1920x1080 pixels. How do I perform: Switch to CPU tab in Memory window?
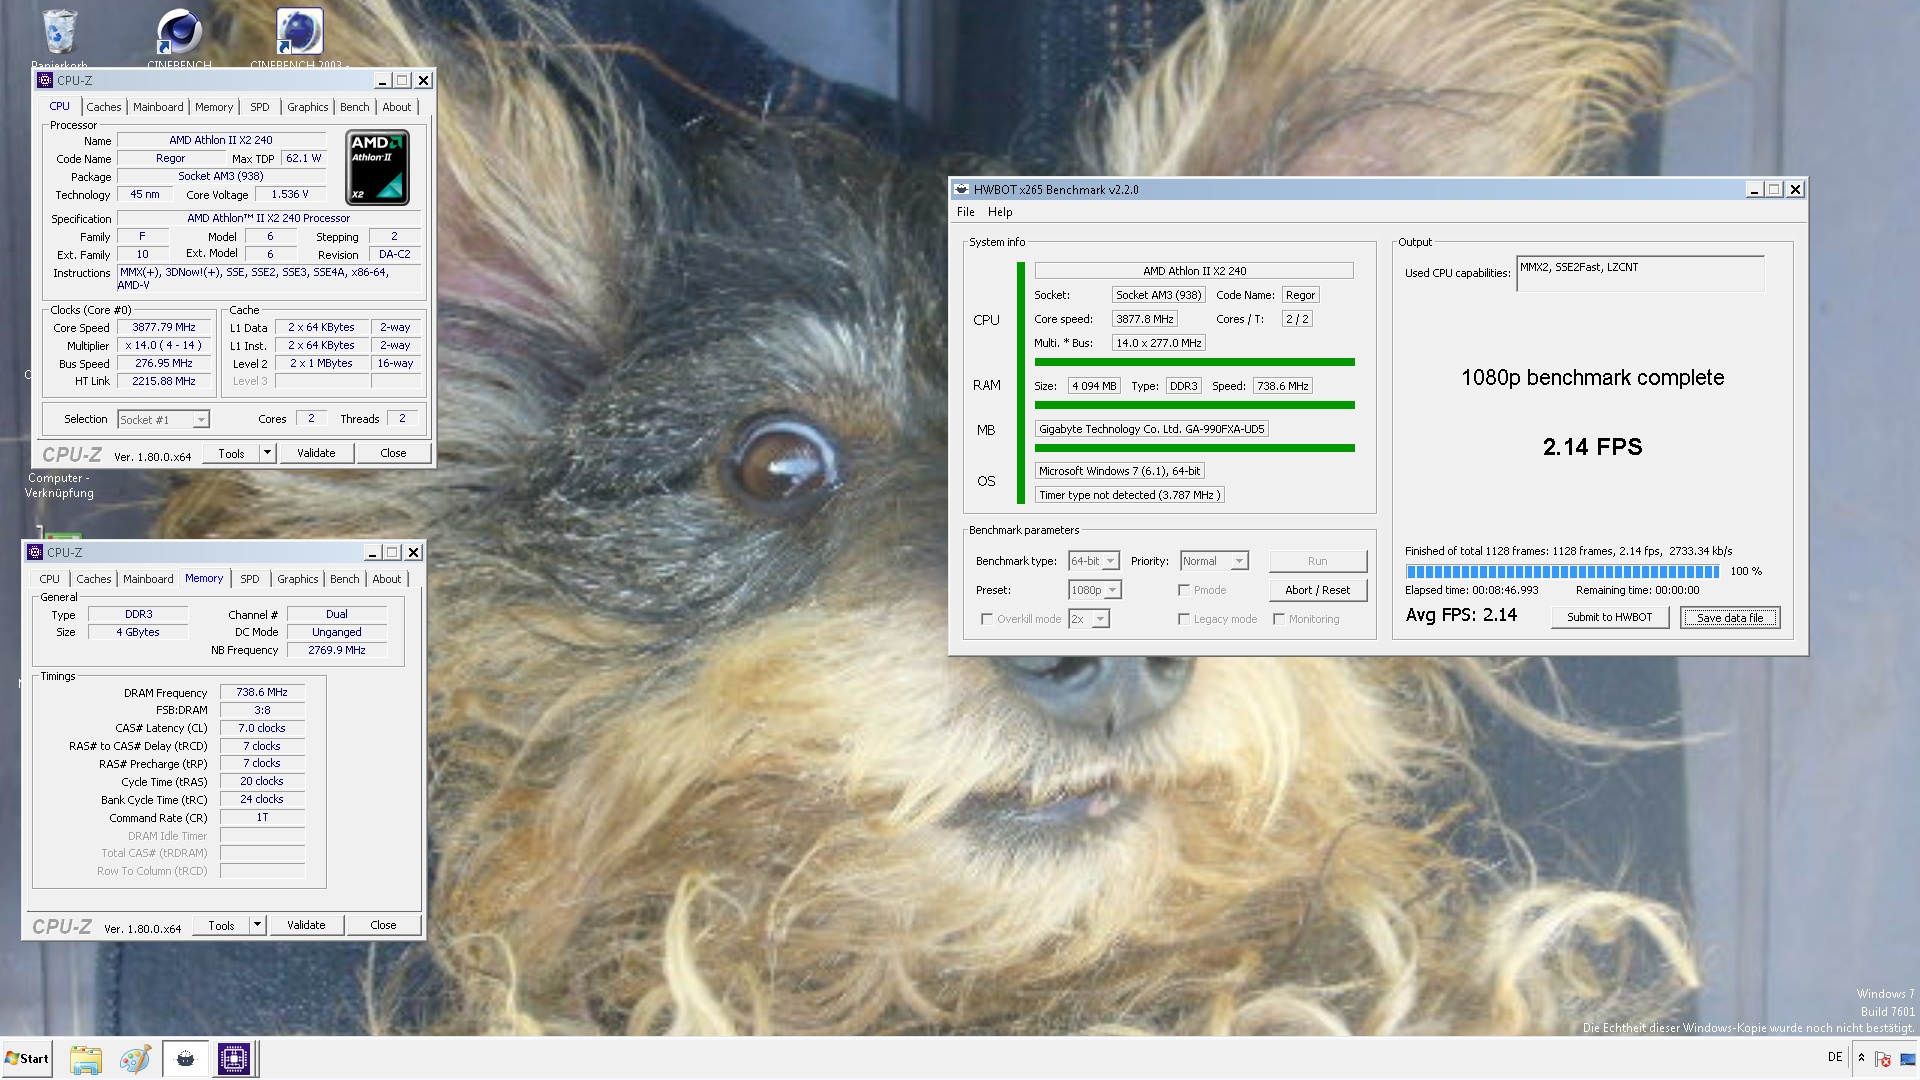(x=50, y=579)
